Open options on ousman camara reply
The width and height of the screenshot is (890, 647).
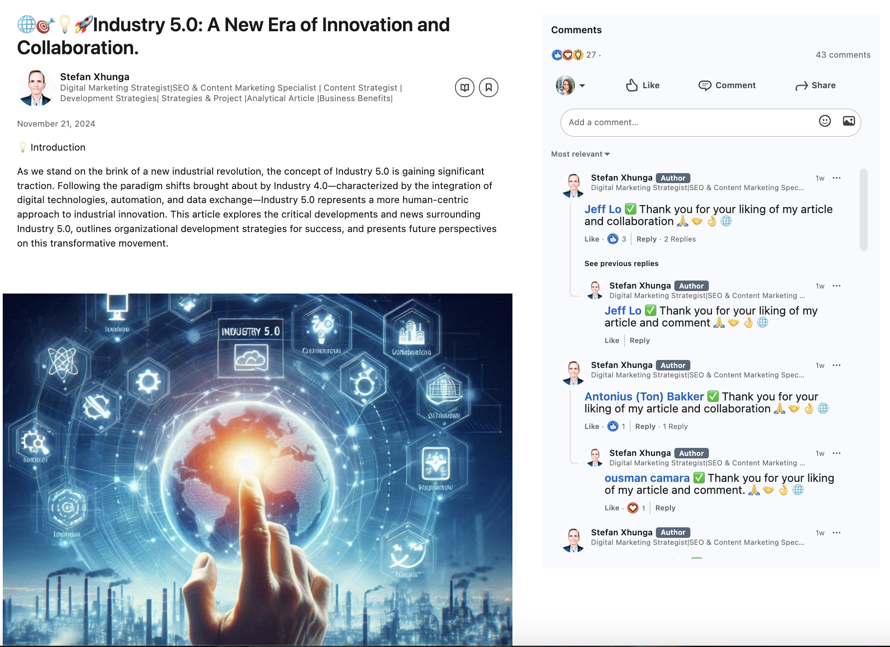click(837, 453)
